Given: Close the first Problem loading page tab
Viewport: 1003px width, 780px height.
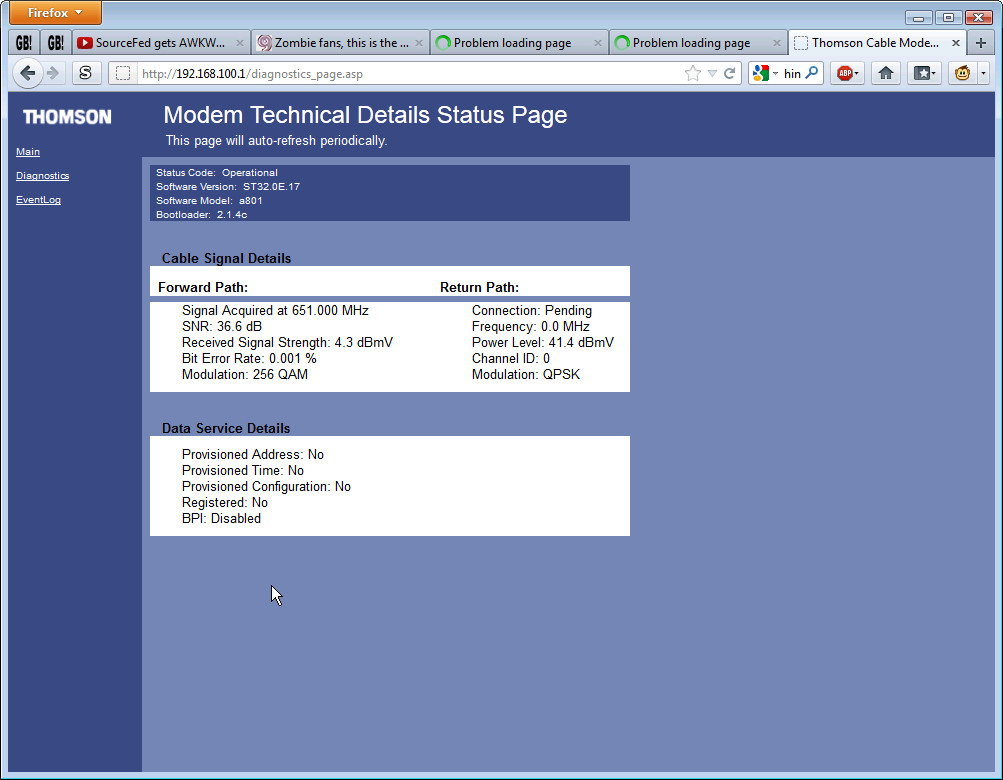Looking at the screenshot, I should [597, 43].
